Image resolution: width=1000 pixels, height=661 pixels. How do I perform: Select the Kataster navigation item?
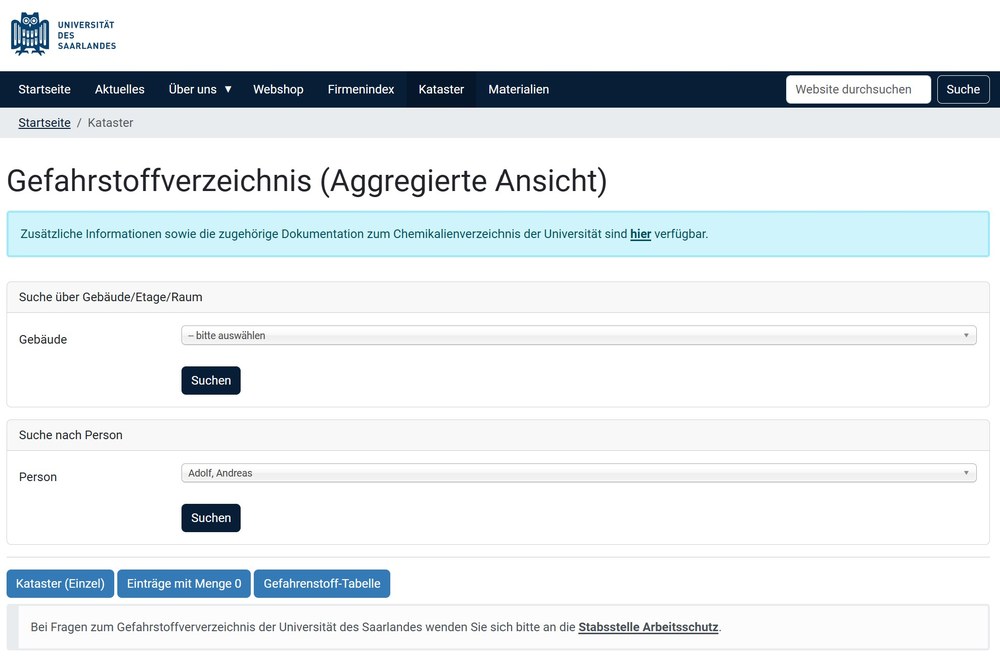pos(441,89)
